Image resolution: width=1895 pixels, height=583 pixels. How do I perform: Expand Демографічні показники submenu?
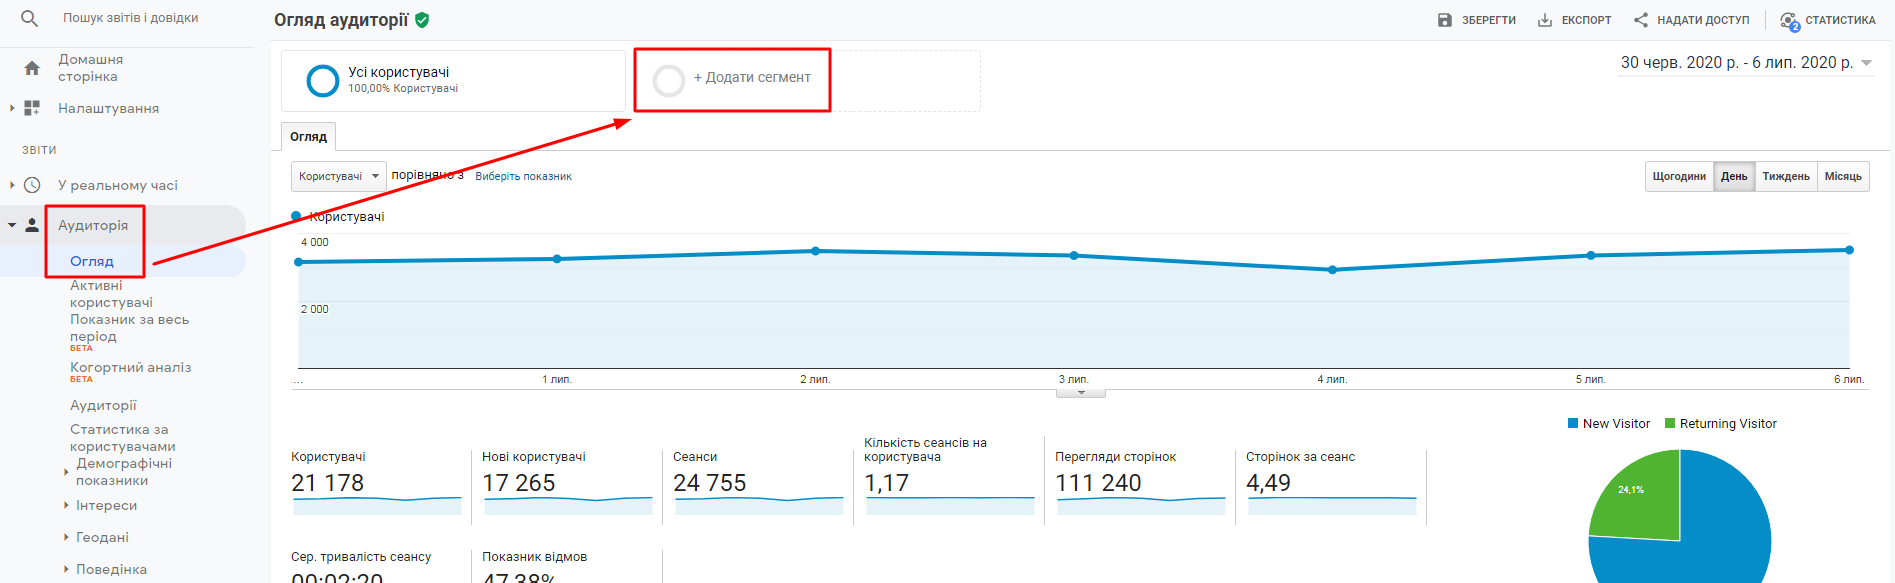(66, 472)
